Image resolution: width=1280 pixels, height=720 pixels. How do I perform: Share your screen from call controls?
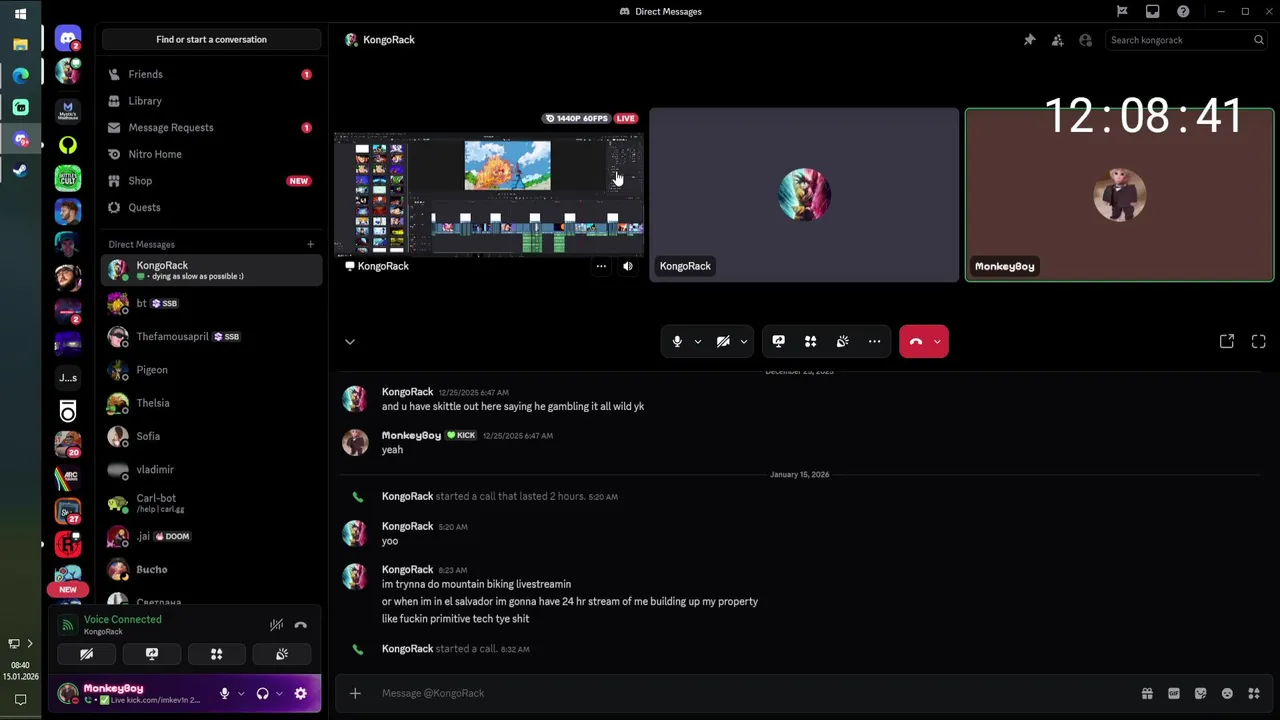(x=779, y=342)
